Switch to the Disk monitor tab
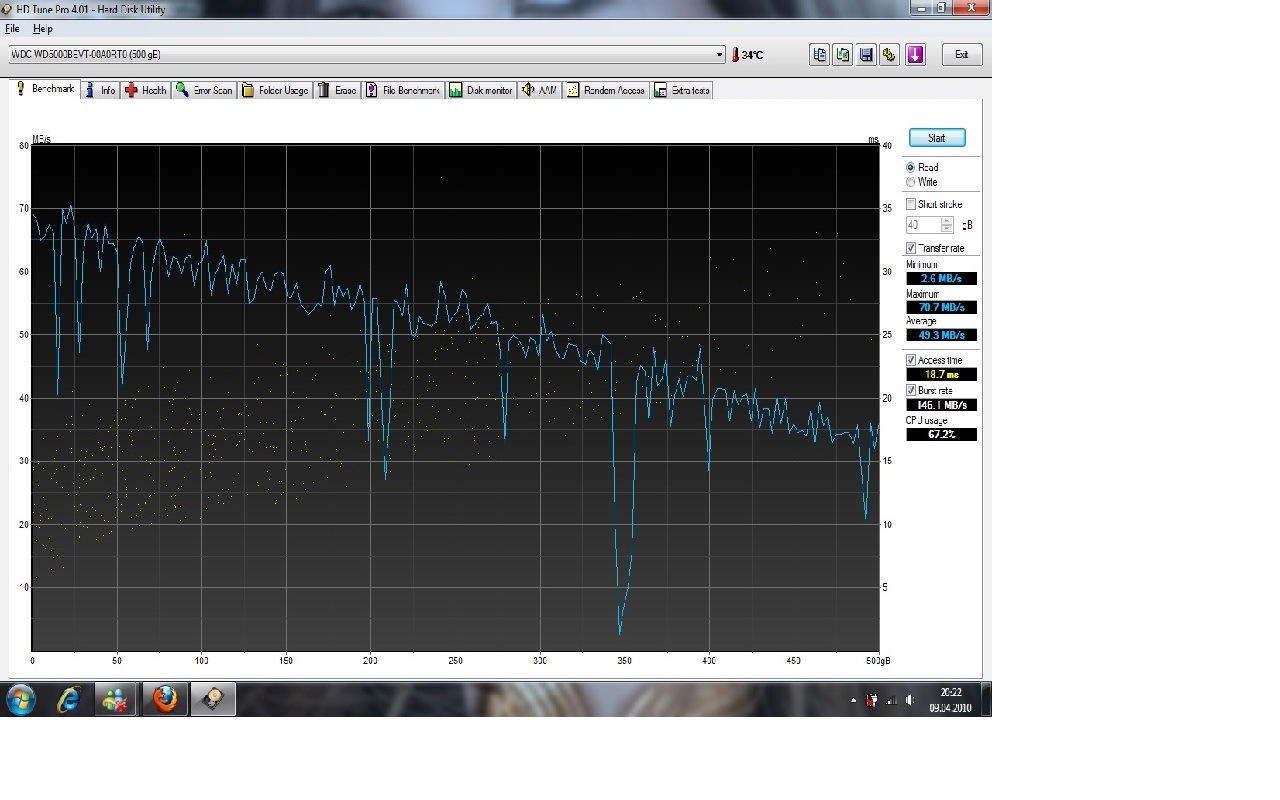The image size is (1280, 800). [481, 90]
